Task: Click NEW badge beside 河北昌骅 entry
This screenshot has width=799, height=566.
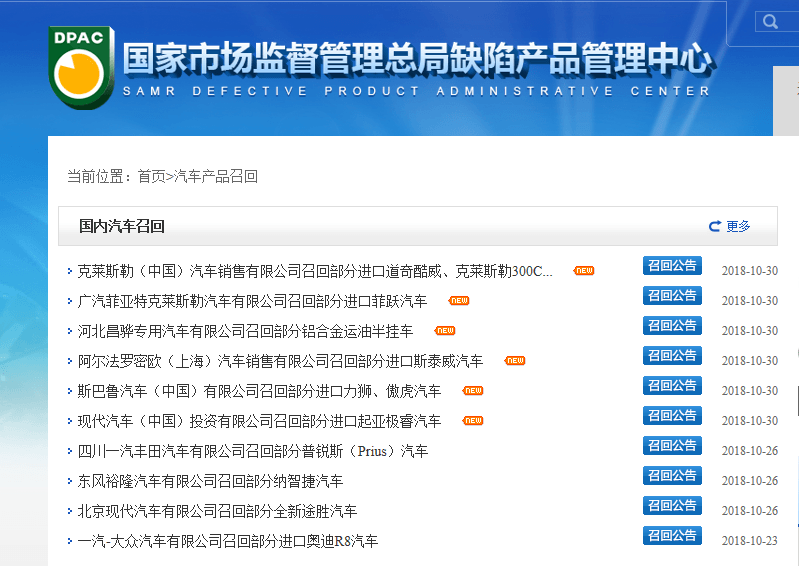Action: click(445, 331)
